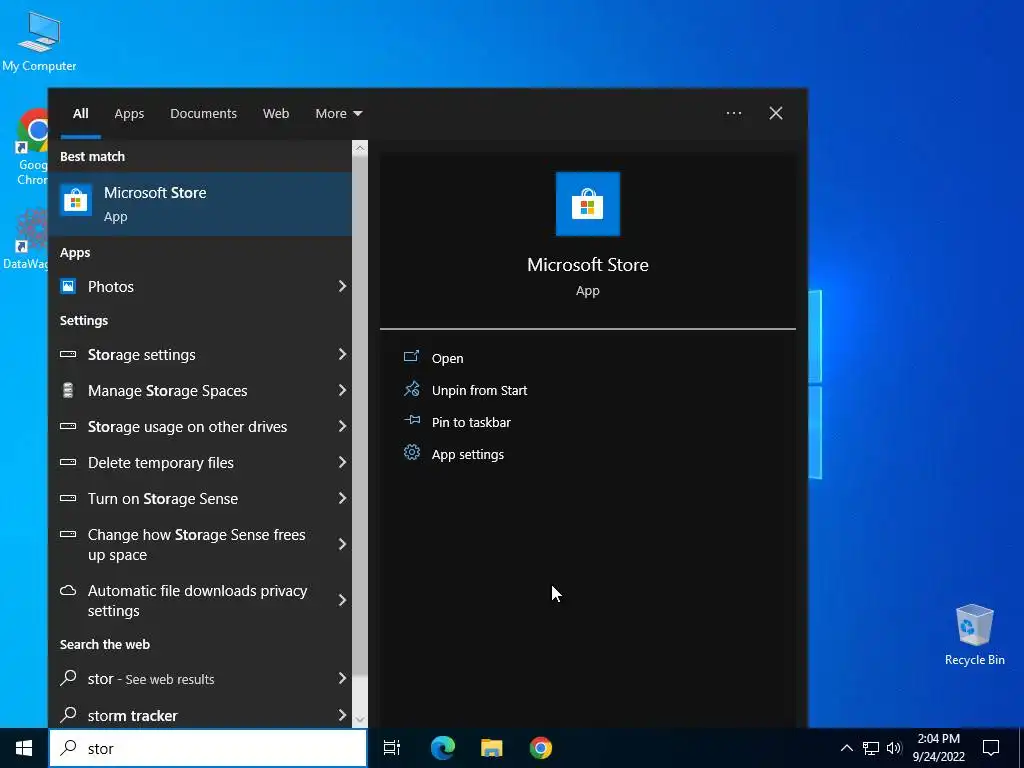This screenshot has width=1024, height=768.
Task: Open the network status tray icon
Action: pyautogui.click(x=871, y=748)
